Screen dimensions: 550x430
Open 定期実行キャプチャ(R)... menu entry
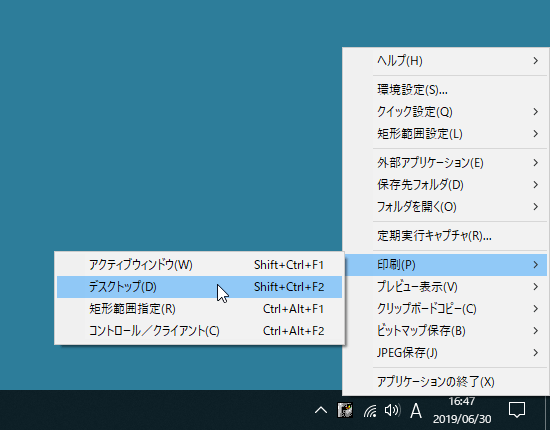click(445, 236)
